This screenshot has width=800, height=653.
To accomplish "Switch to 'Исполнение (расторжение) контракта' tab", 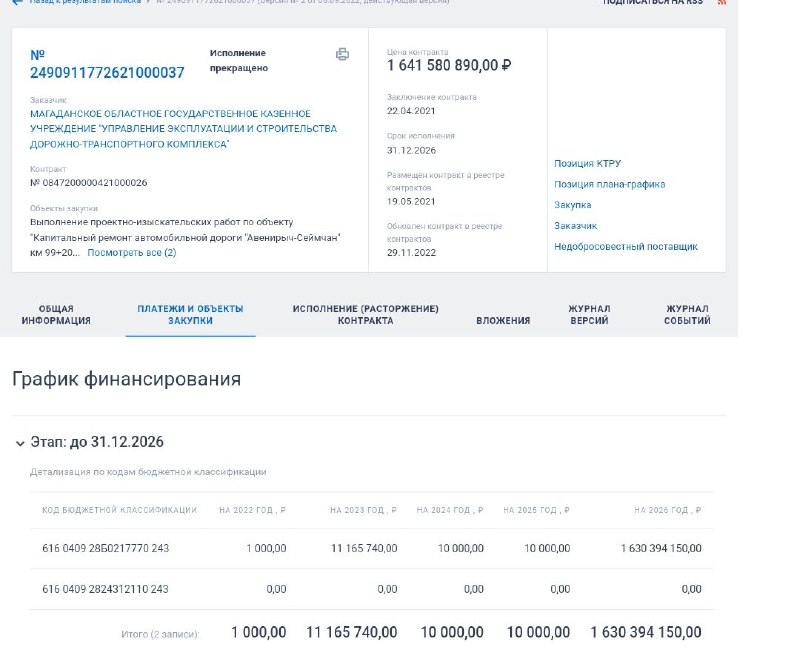I will click(365, 315).
